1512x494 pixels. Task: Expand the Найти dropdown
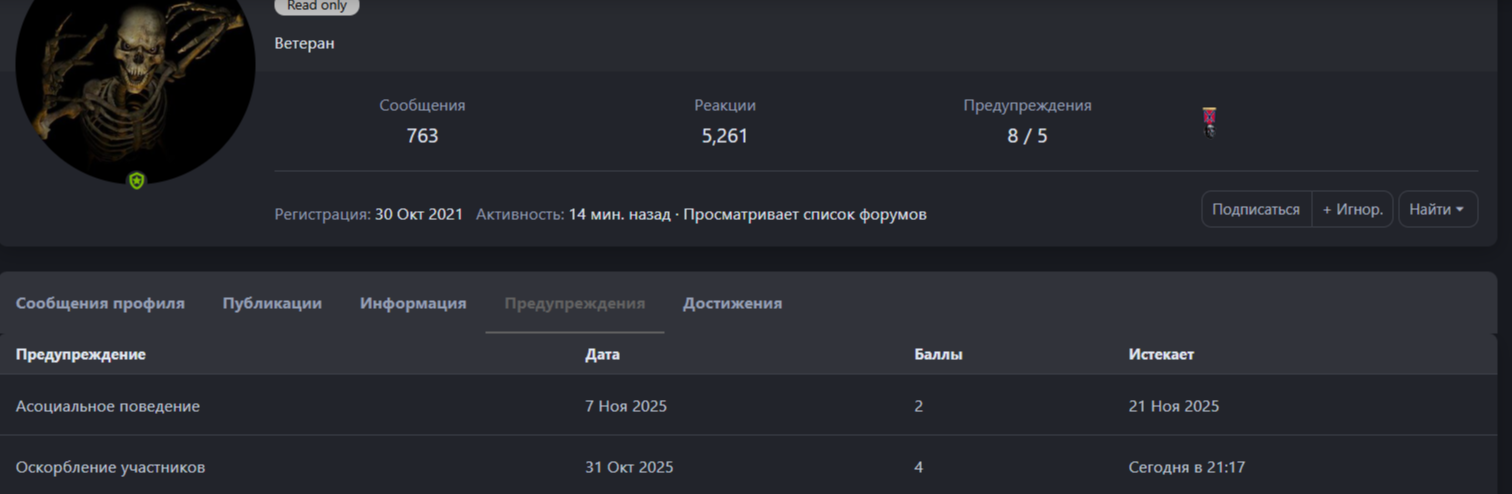tap(1437, 210)
